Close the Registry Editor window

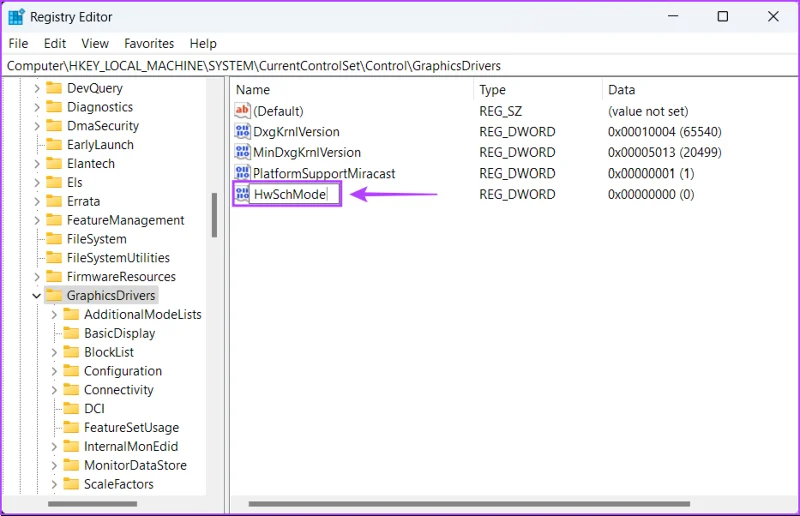tap(773, 16)
